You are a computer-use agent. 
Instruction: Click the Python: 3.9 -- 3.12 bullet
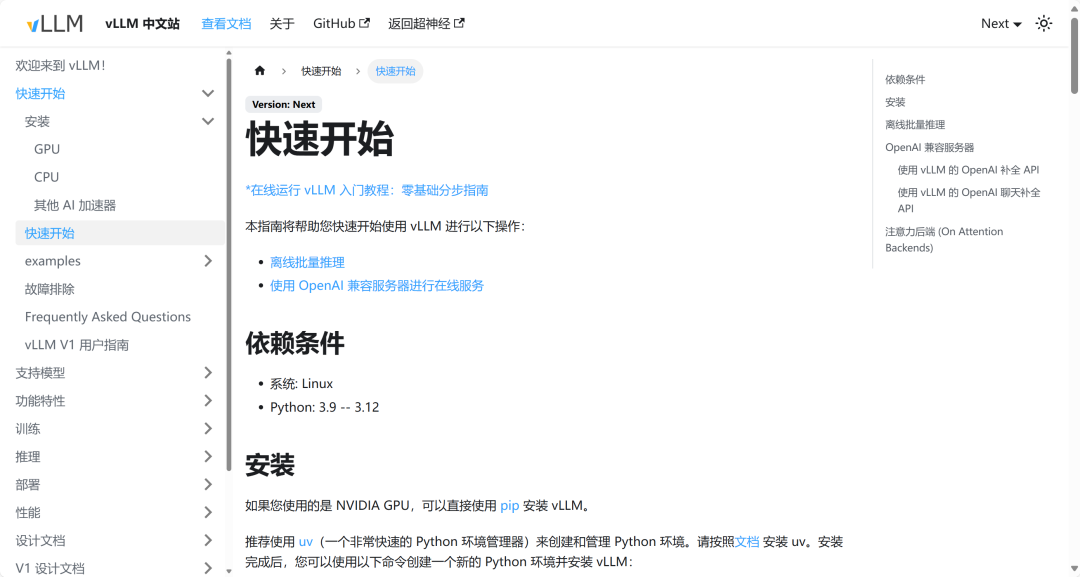324,407
